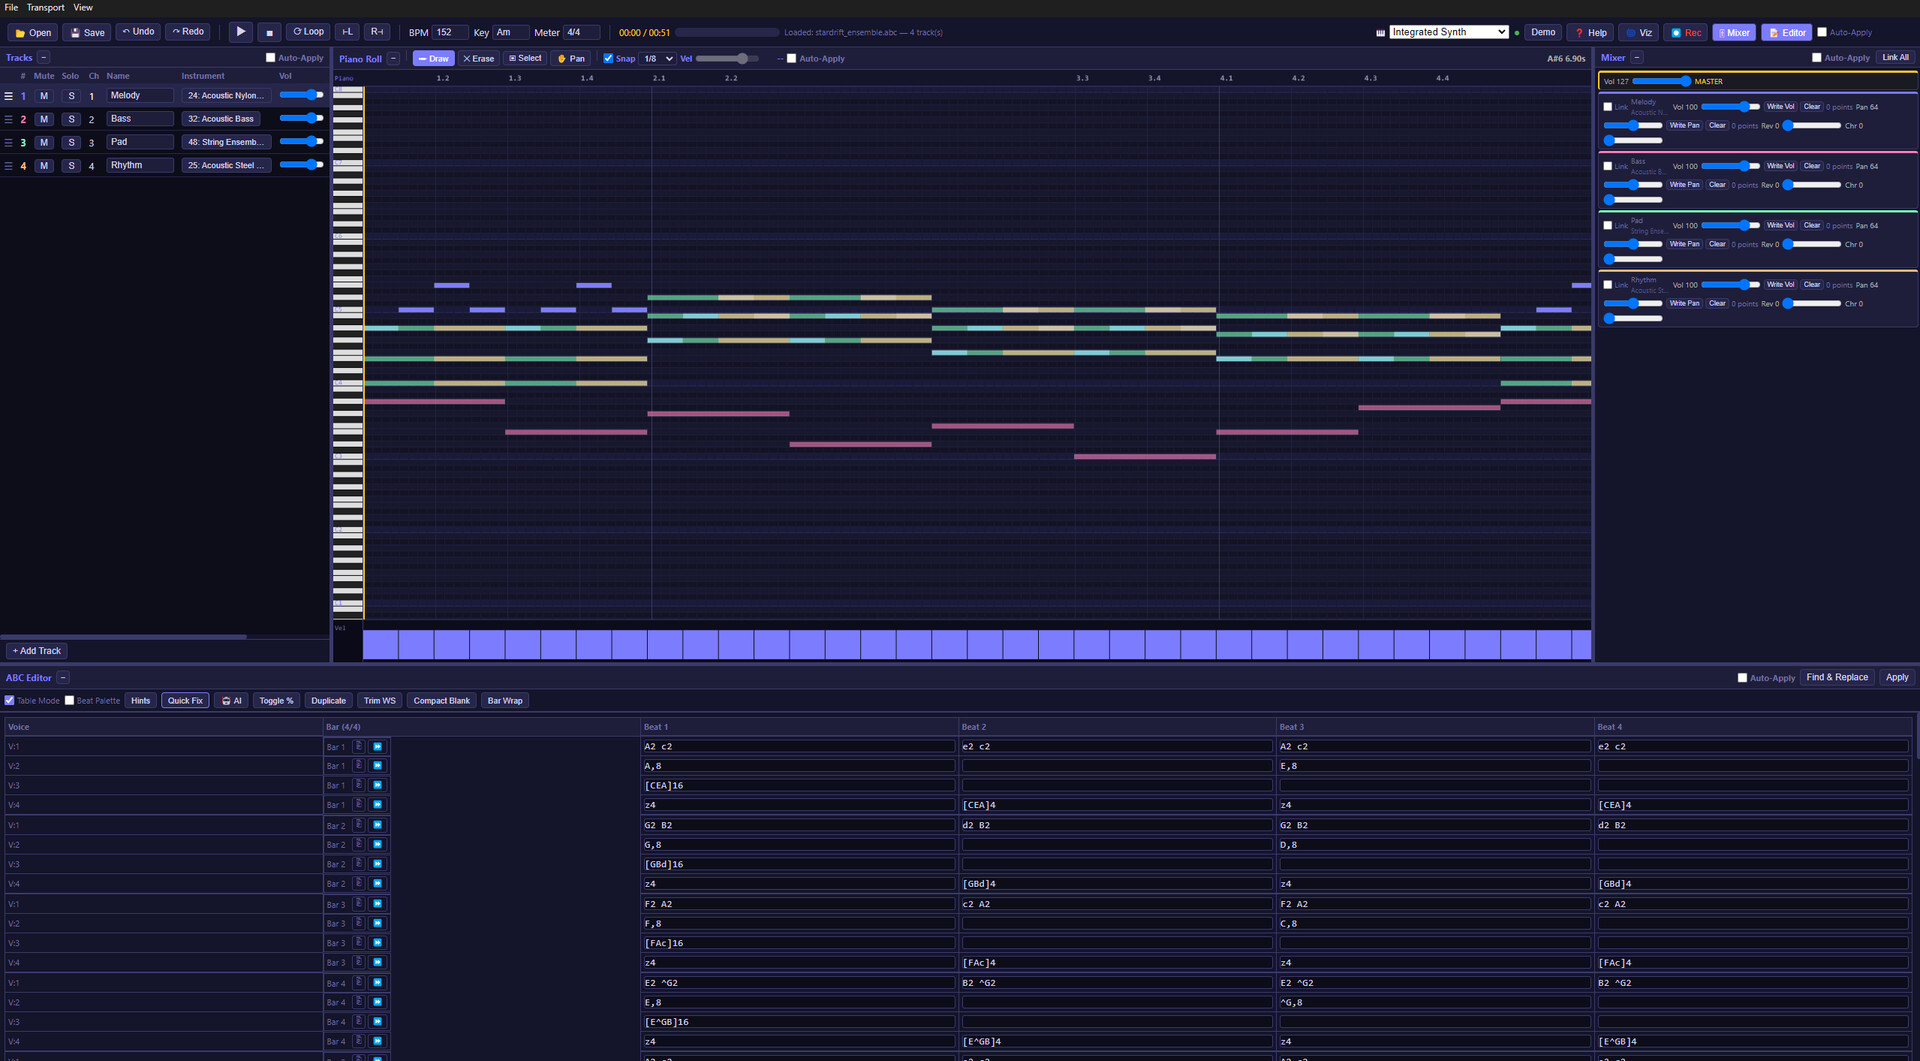Enable Beat Palette checkbox

69,701
